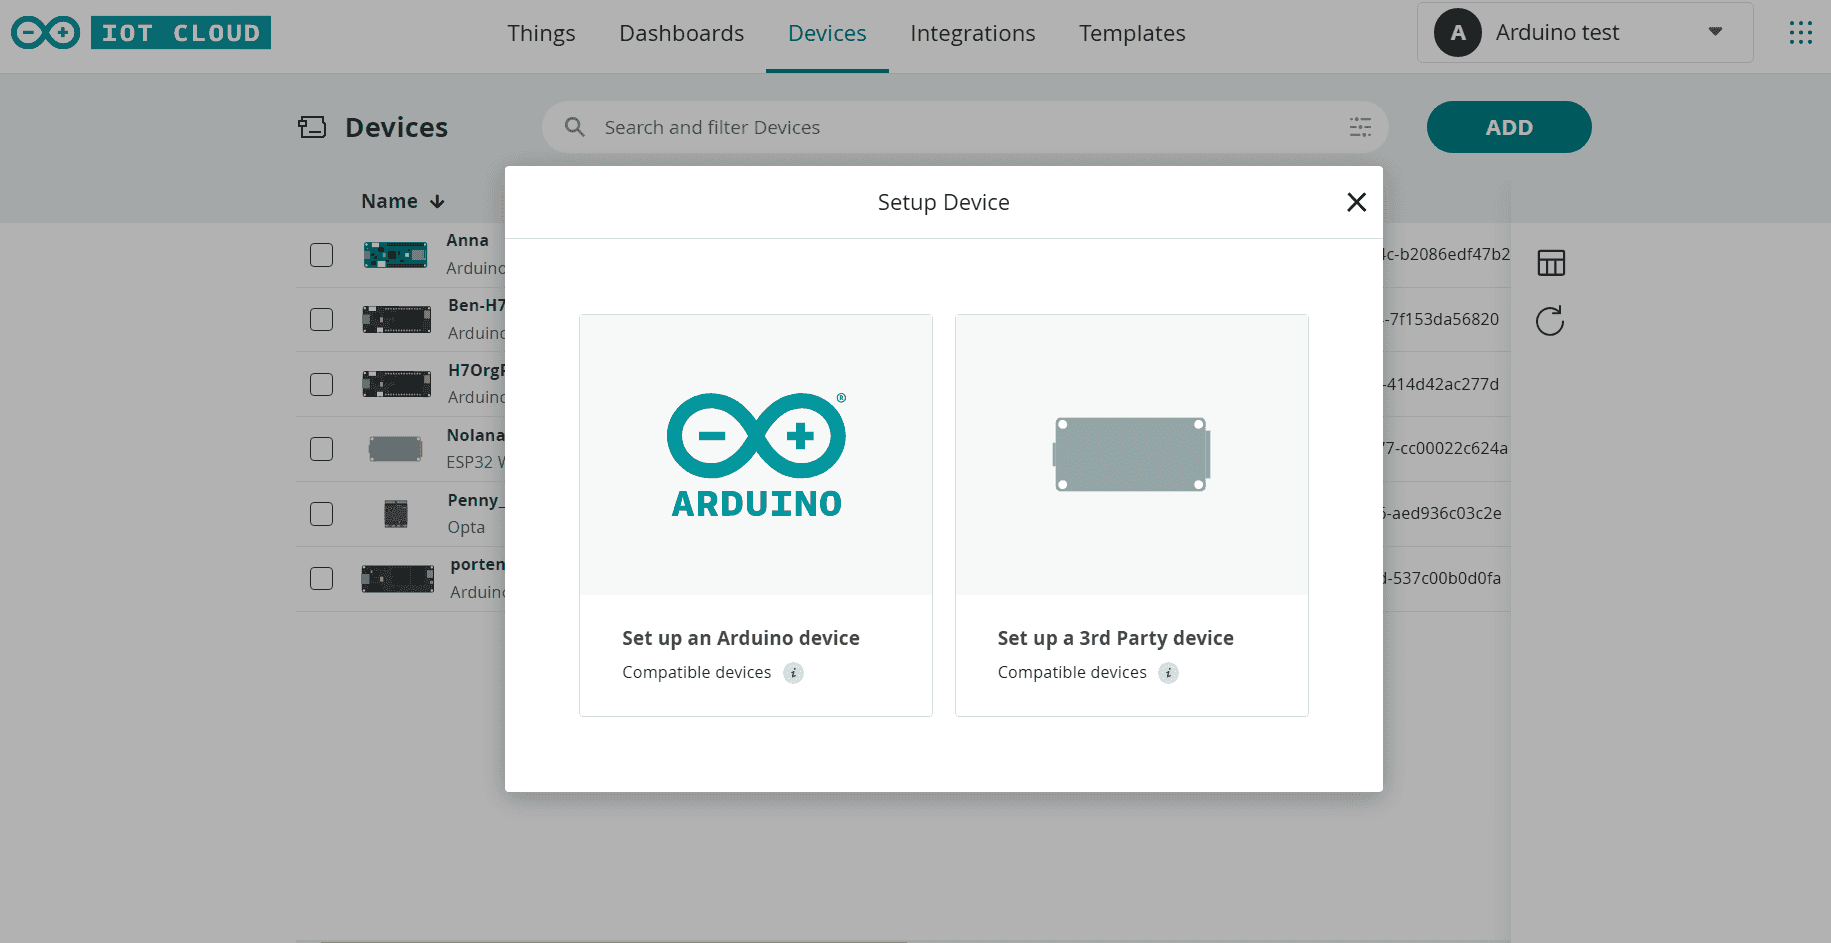Click the refresh devices icon
This screenshot has width=1831, height=943.
(1550, 321)
